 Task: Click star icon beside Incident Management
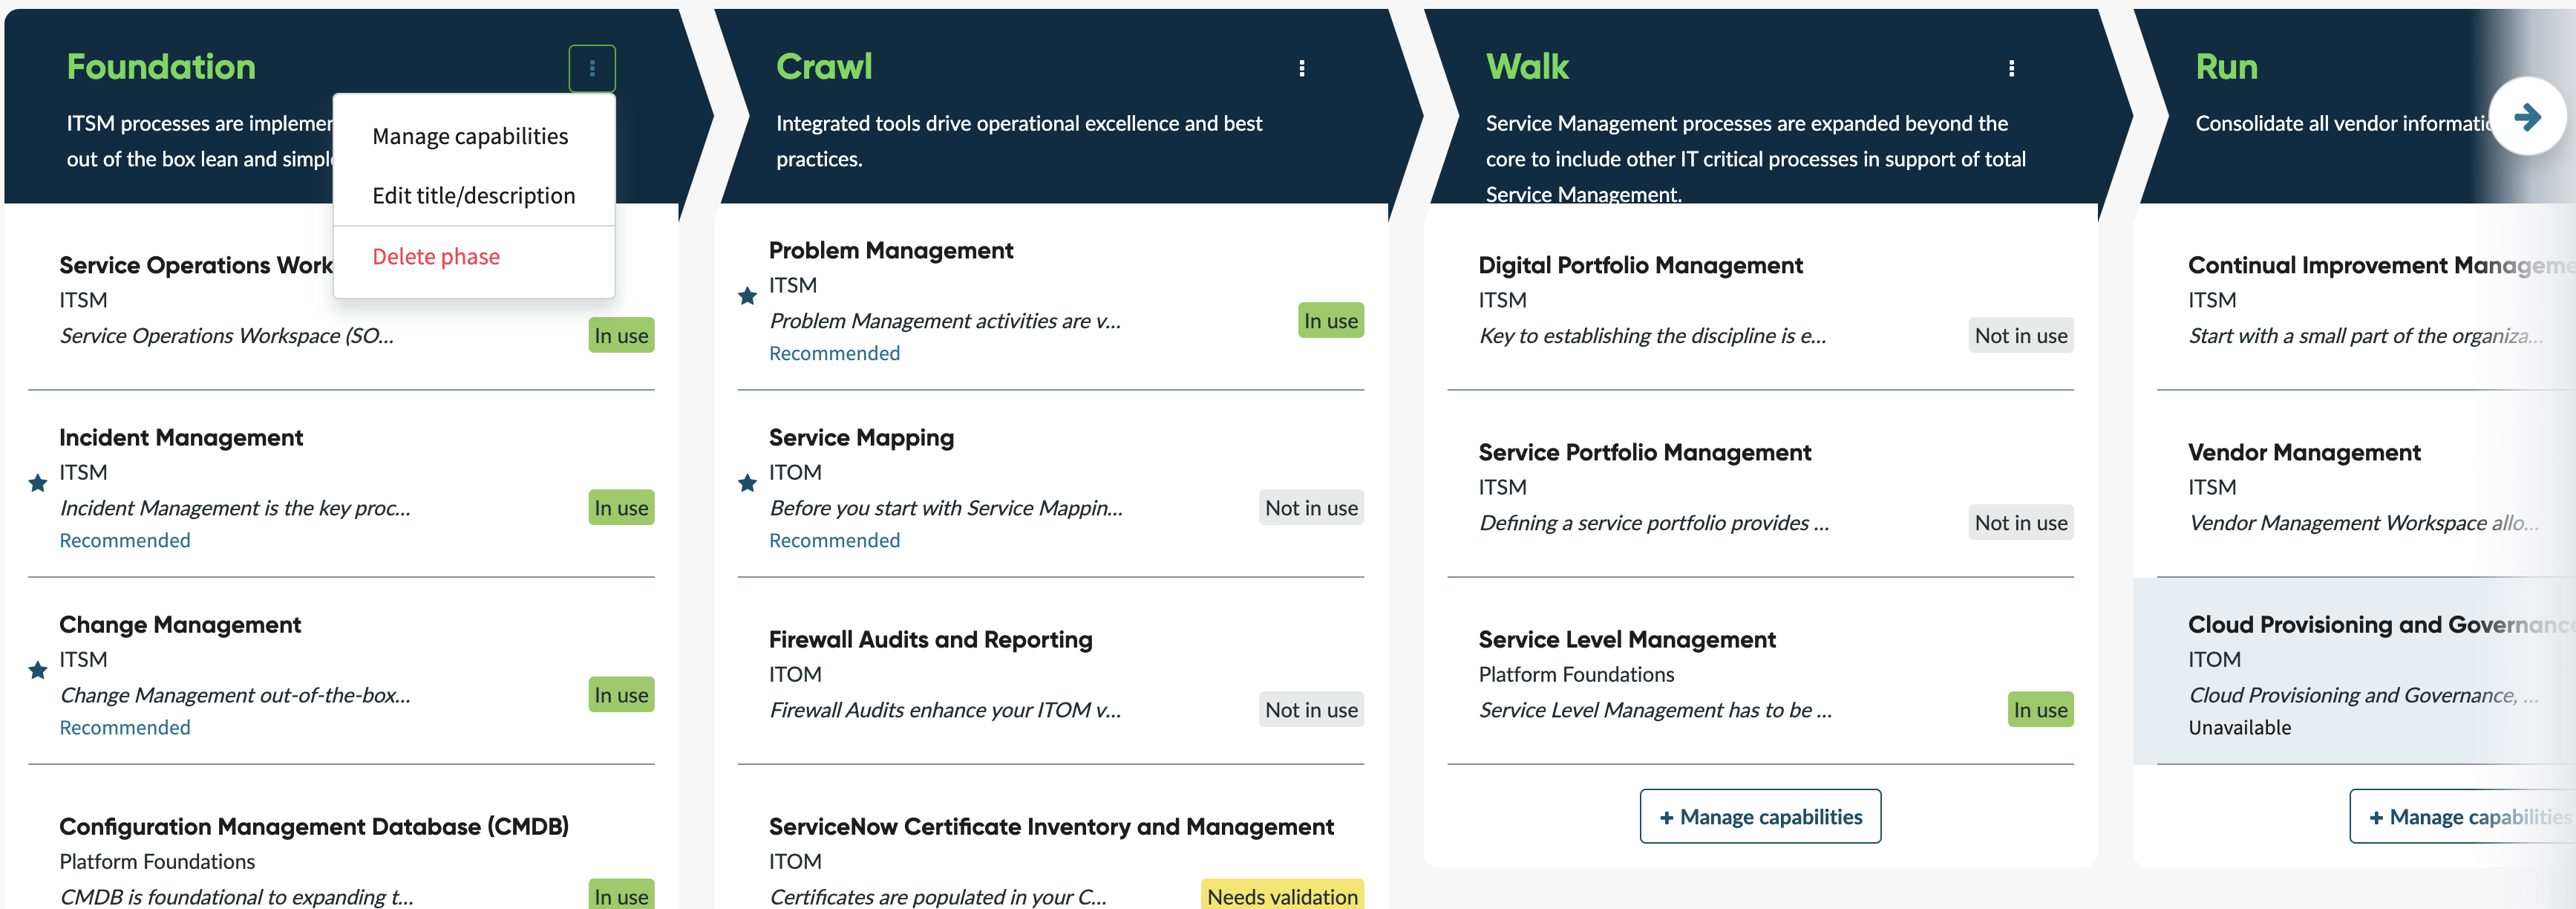coord(38,484)
